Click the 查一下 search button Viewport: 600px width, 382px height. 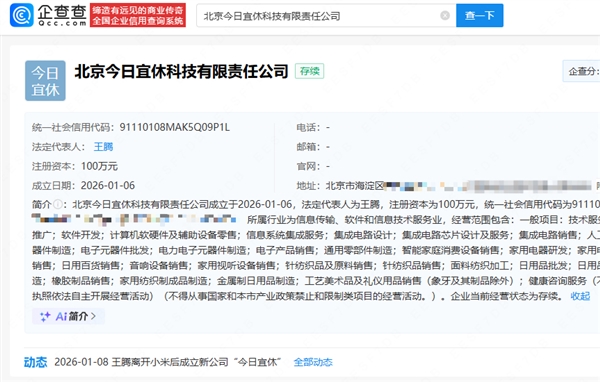tap(479, 15)
